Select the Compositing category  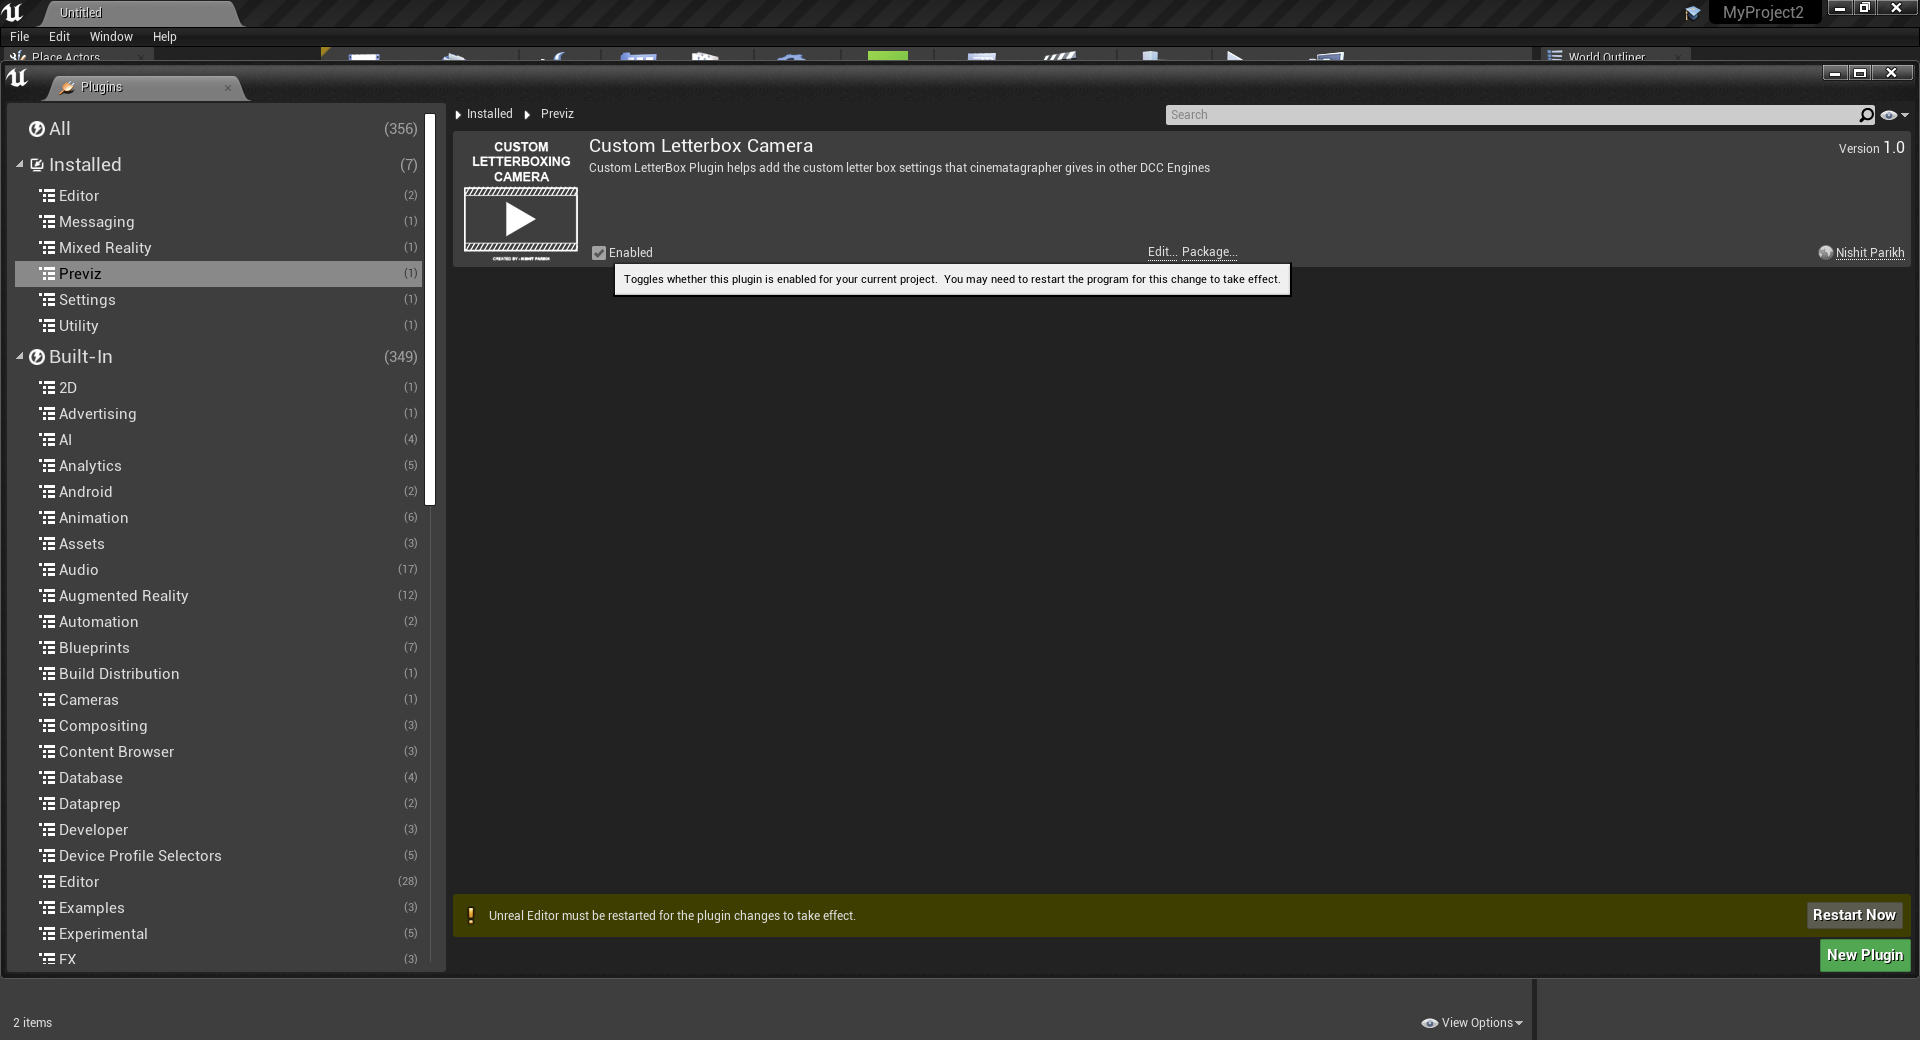218,726
